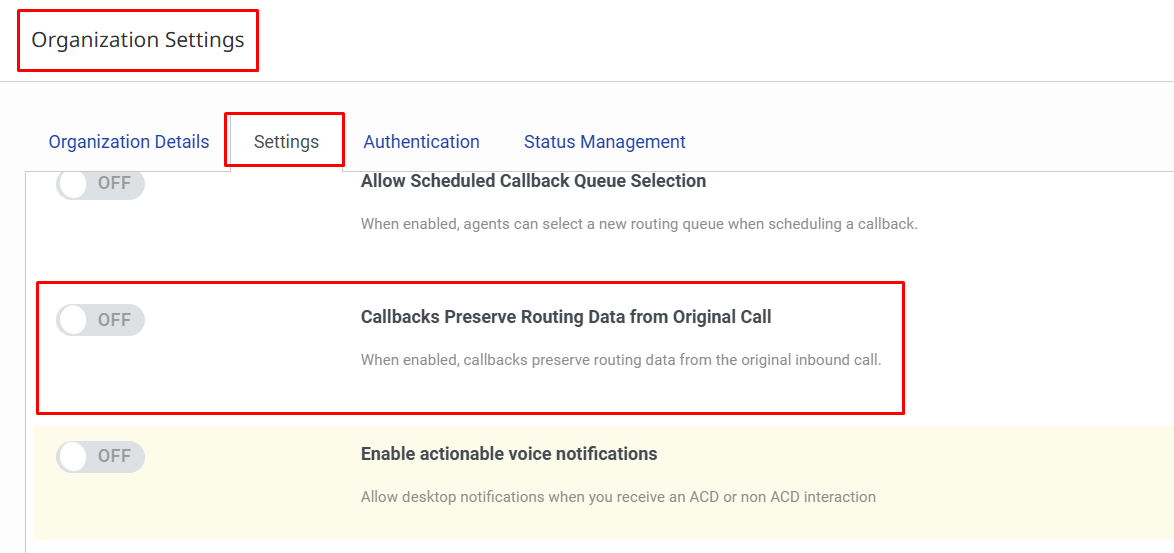Click OFF text on the Scheduled Callback toggle
Screen dimensions: 1174x553
pos(114,184)
